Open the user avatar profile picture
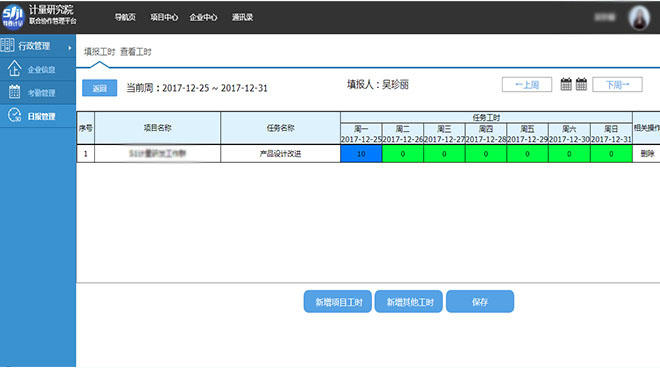 tap(639, 18)
